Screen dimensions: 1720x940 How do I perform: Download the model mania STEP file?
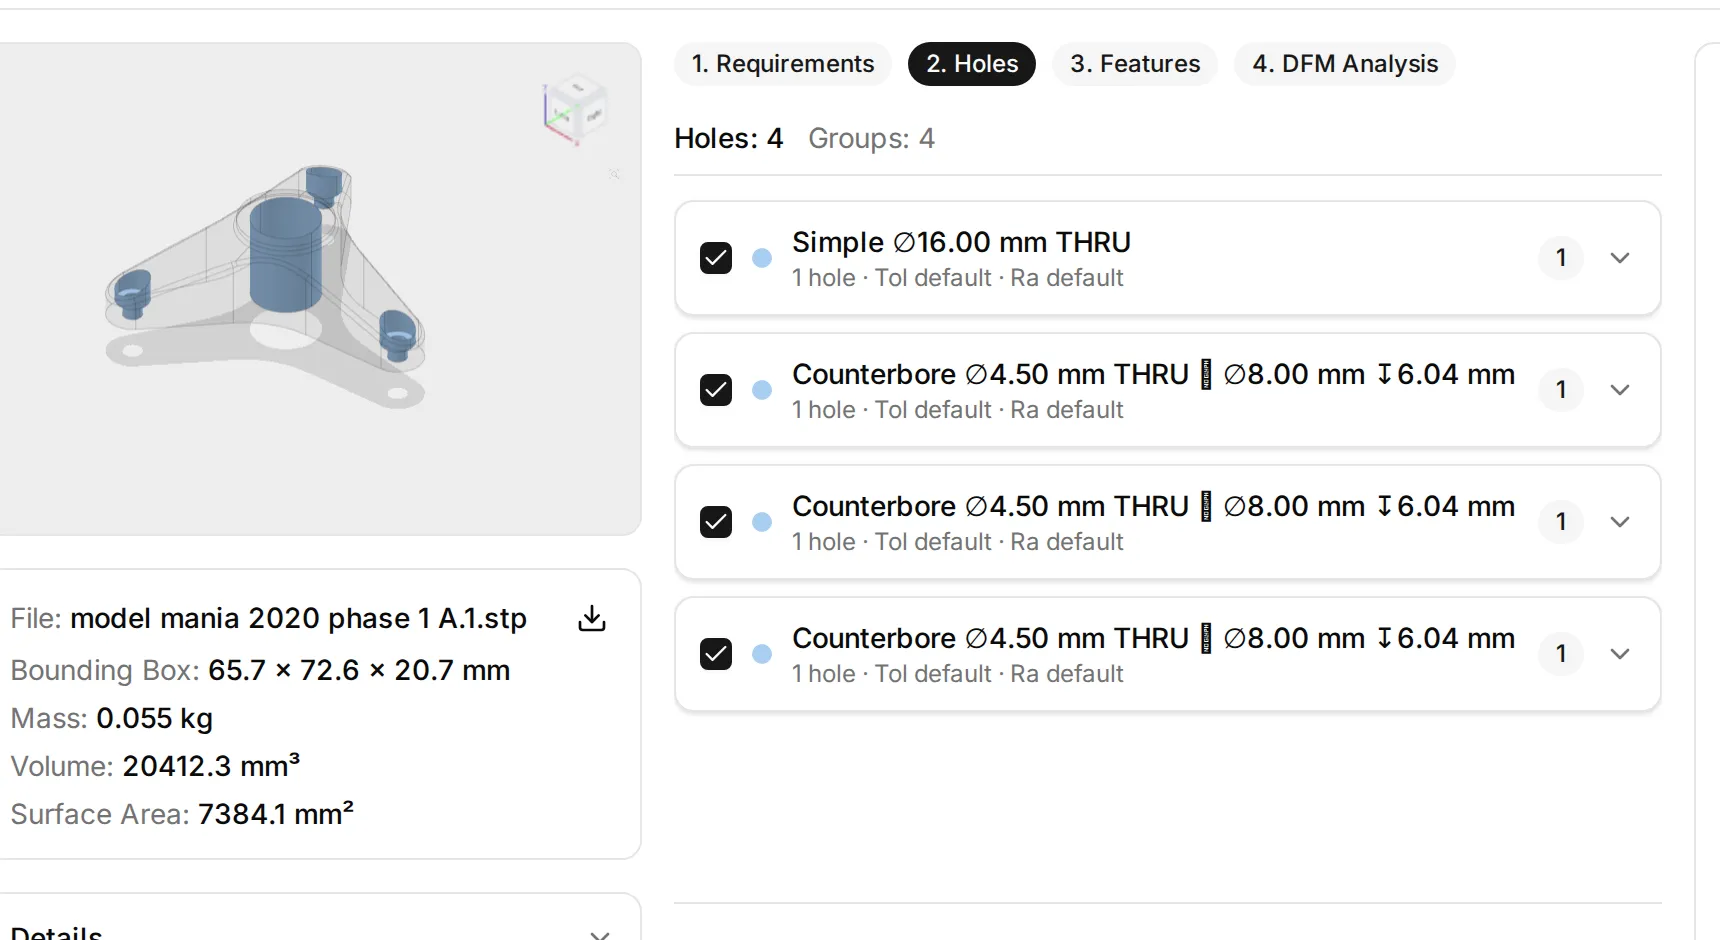pyautogui.click(x=592, y=619)
